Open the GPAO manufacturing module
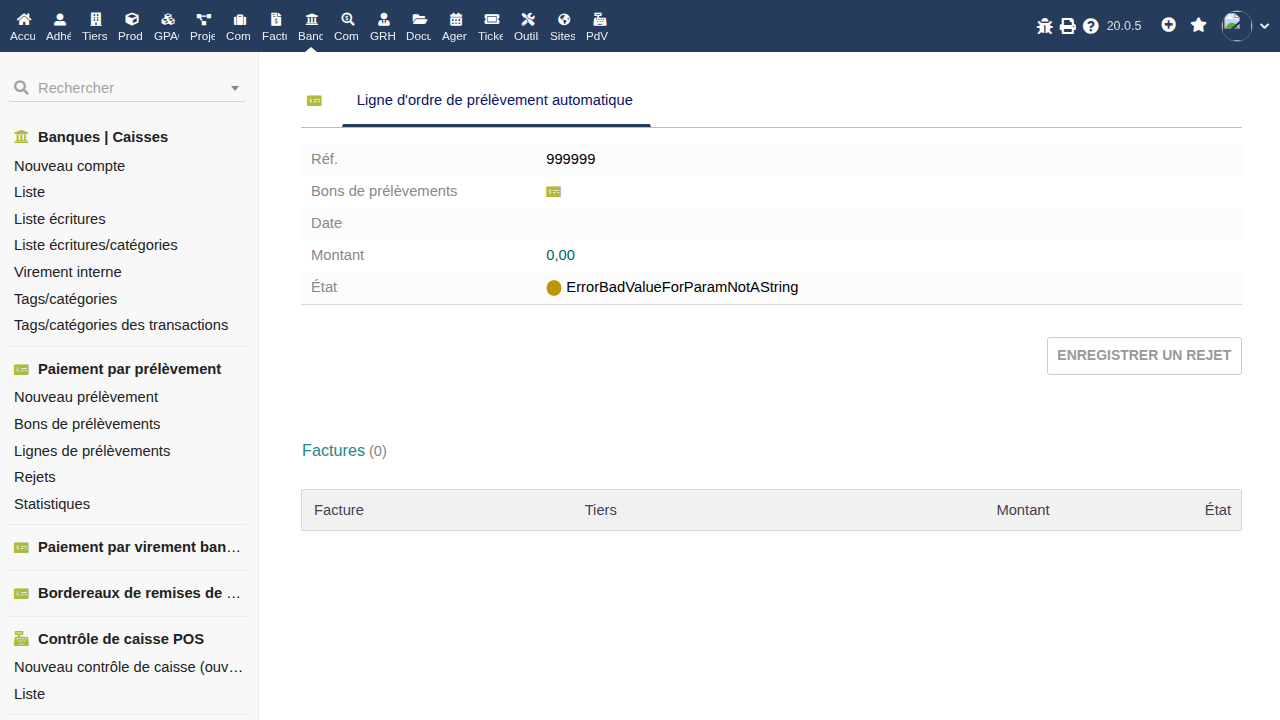Image resolution: width=1280 pixels, height=720 pixels. point(167,26)
